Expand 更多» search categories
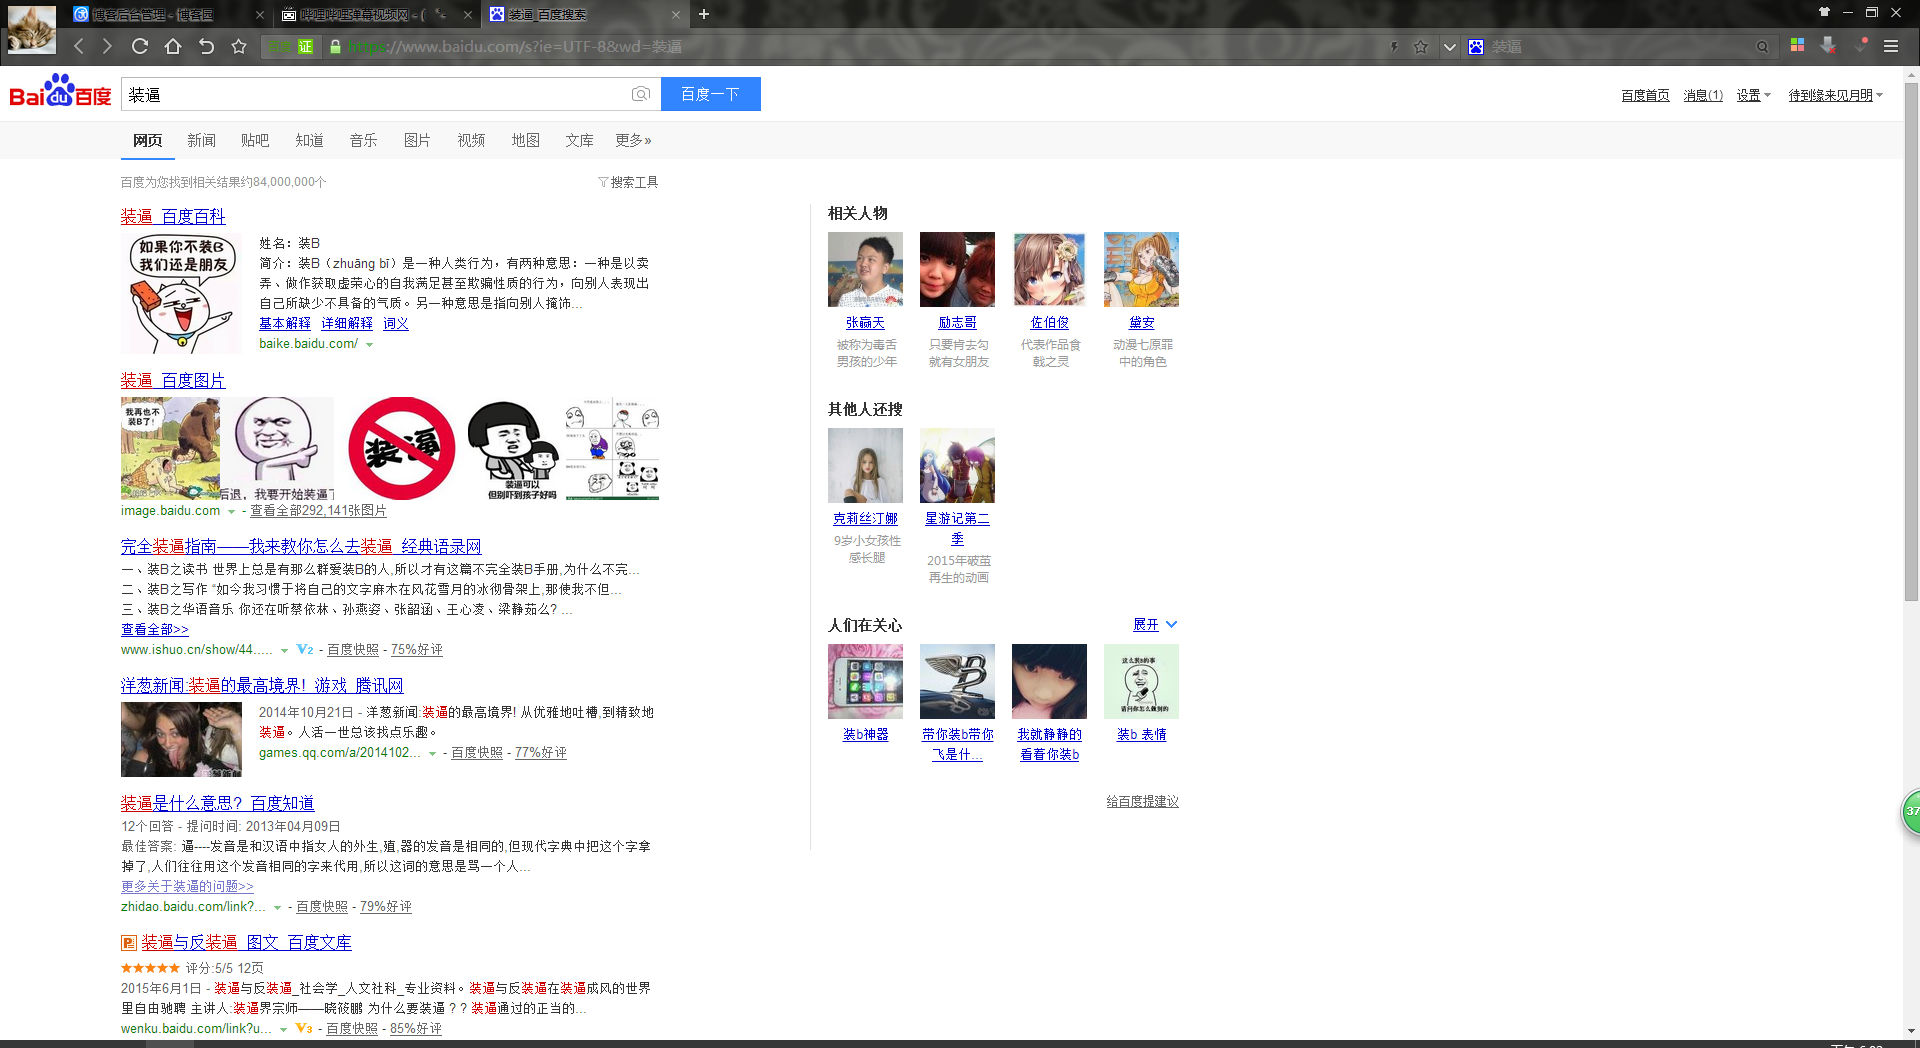This screenshot has height=1048, width=1920. pos(633,140)
